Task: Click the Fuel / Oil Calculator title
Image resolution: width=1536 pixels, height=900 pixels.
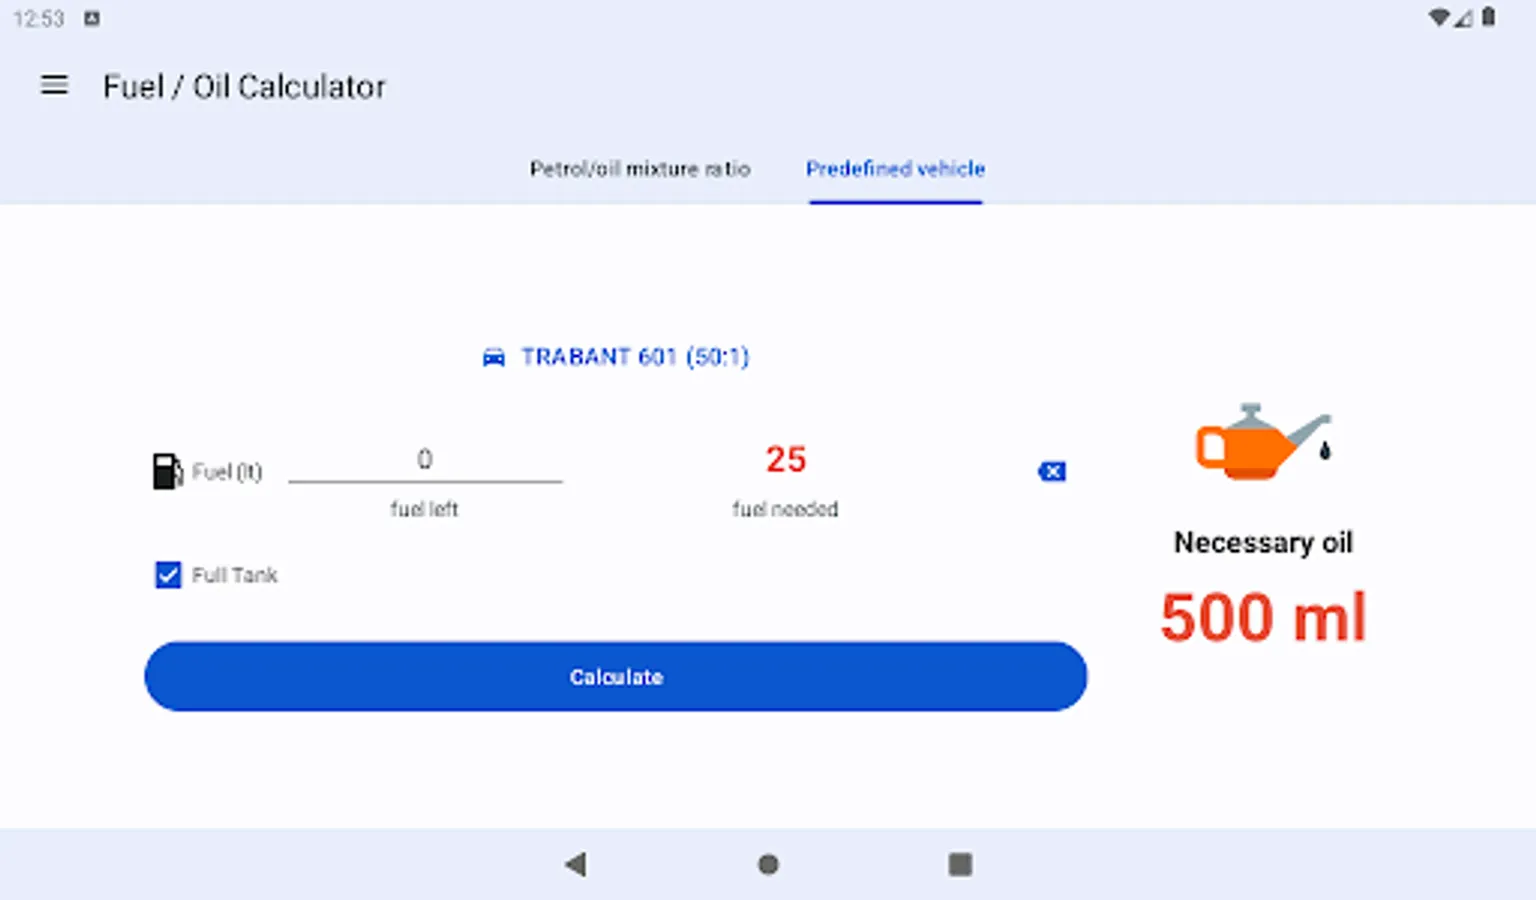Action: [244, 87]
